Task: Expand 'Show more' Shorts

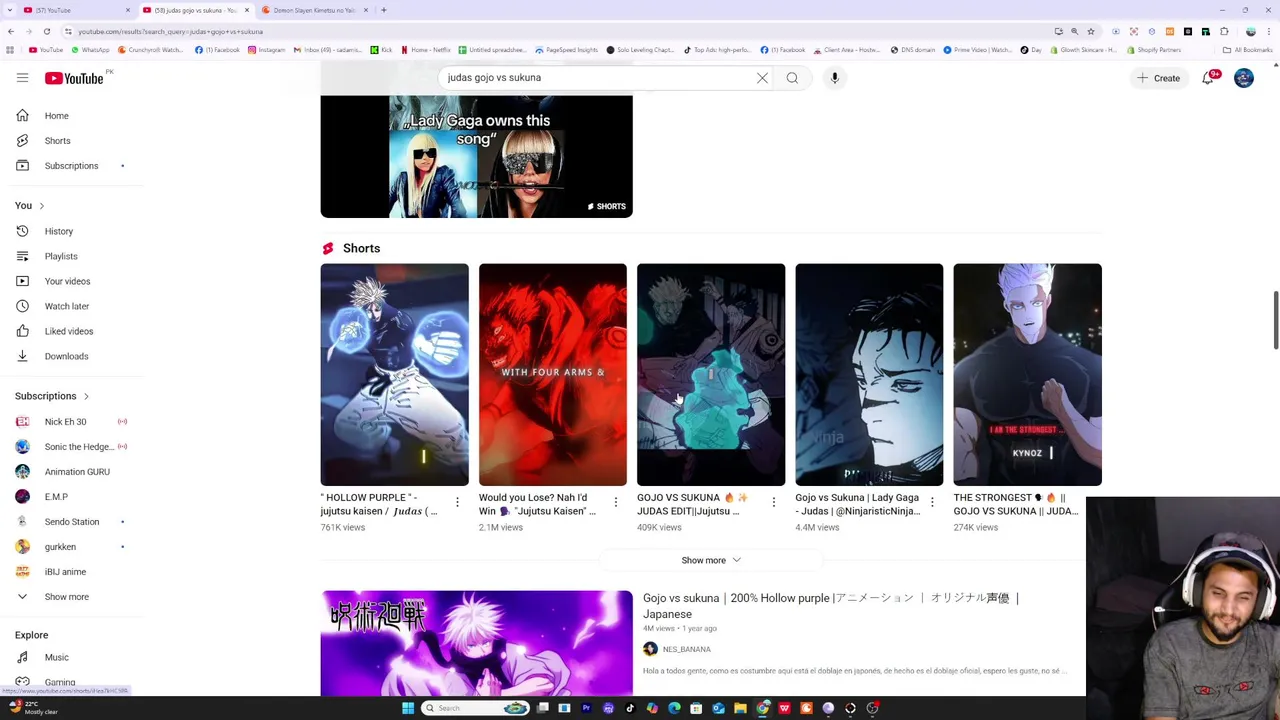Action: pos(711,560)
